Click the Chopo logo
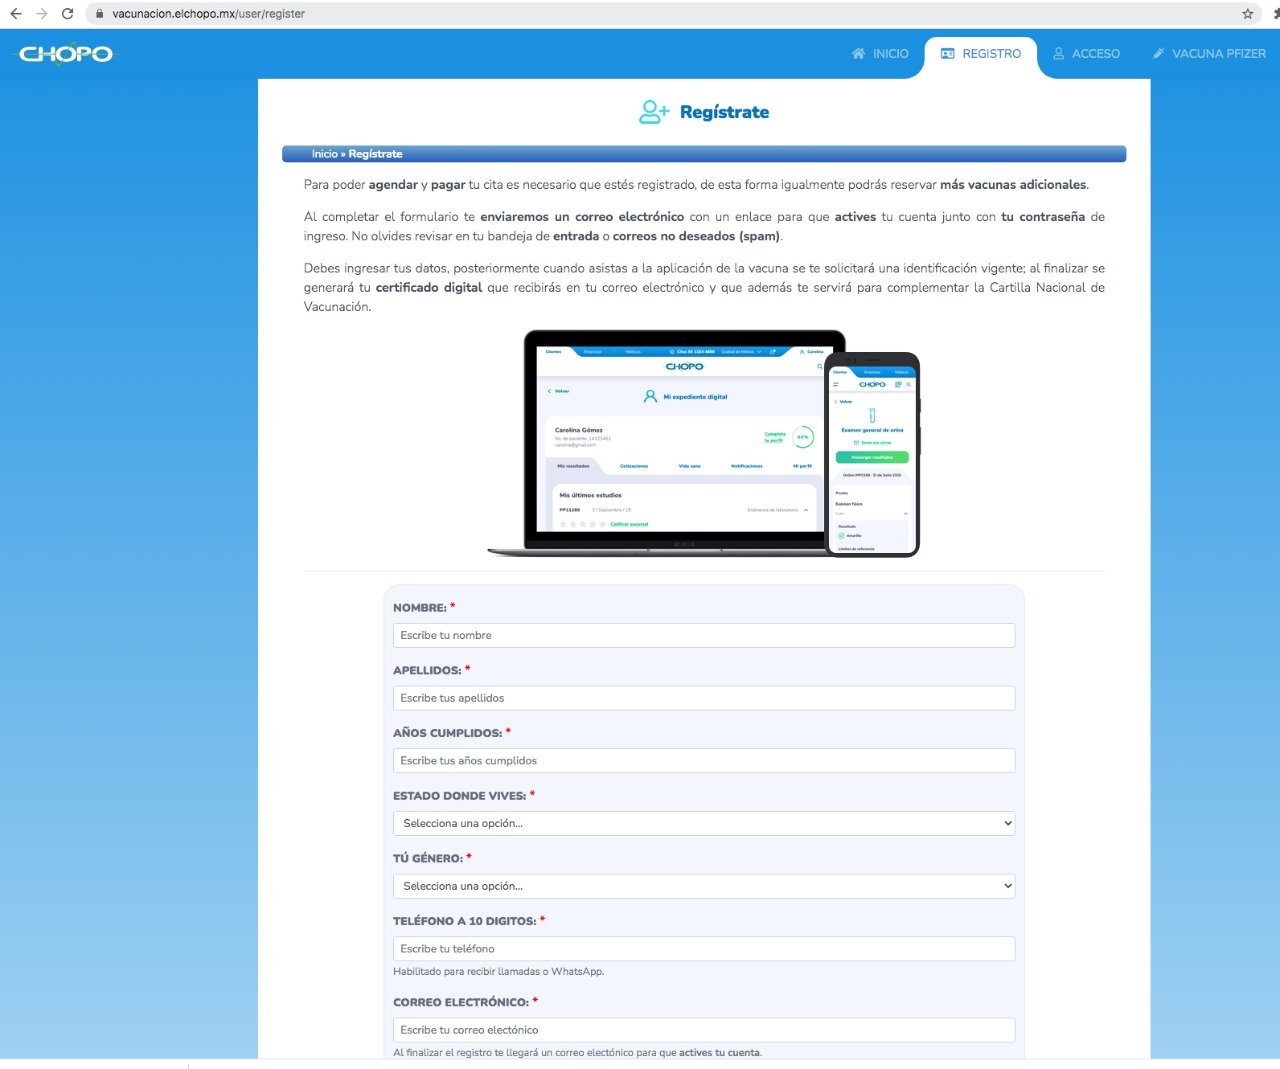The image size is (1280, 1069). click(x=66, y=54)
